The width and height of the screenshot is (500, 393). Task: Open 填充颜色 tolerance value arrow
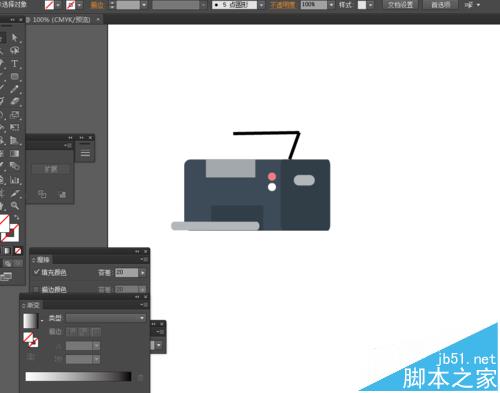coord(143,273)
